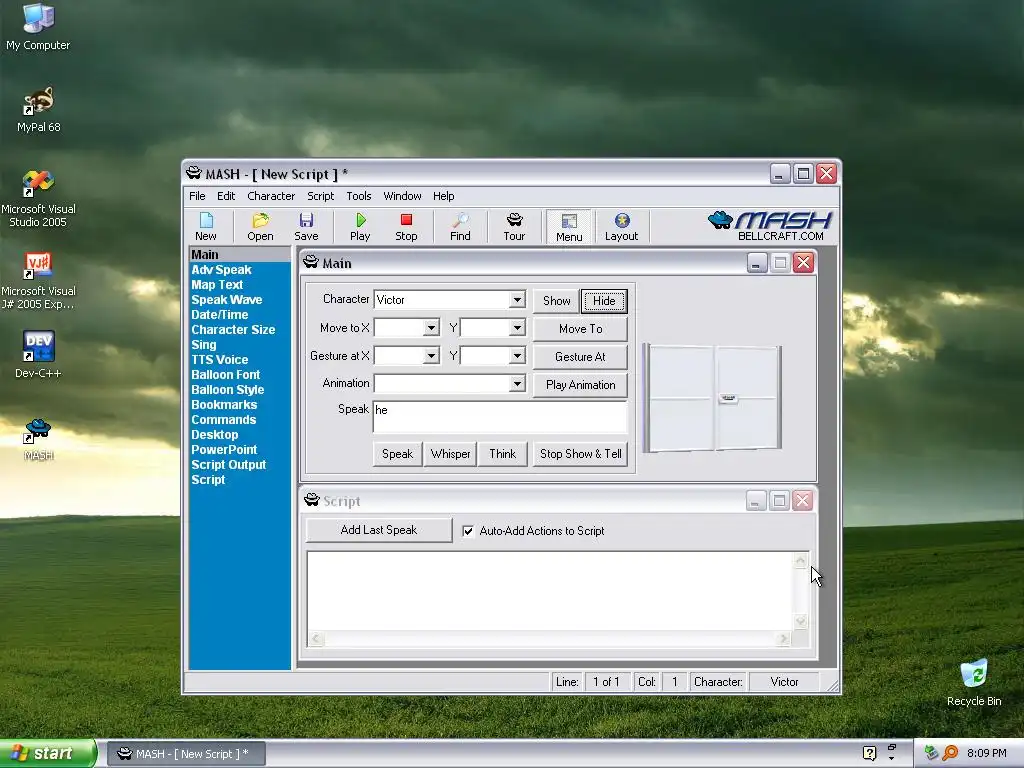Select Script Output in the sidebar
Image resolution: width=1024 pixels, height=768 pixels.
229,465
